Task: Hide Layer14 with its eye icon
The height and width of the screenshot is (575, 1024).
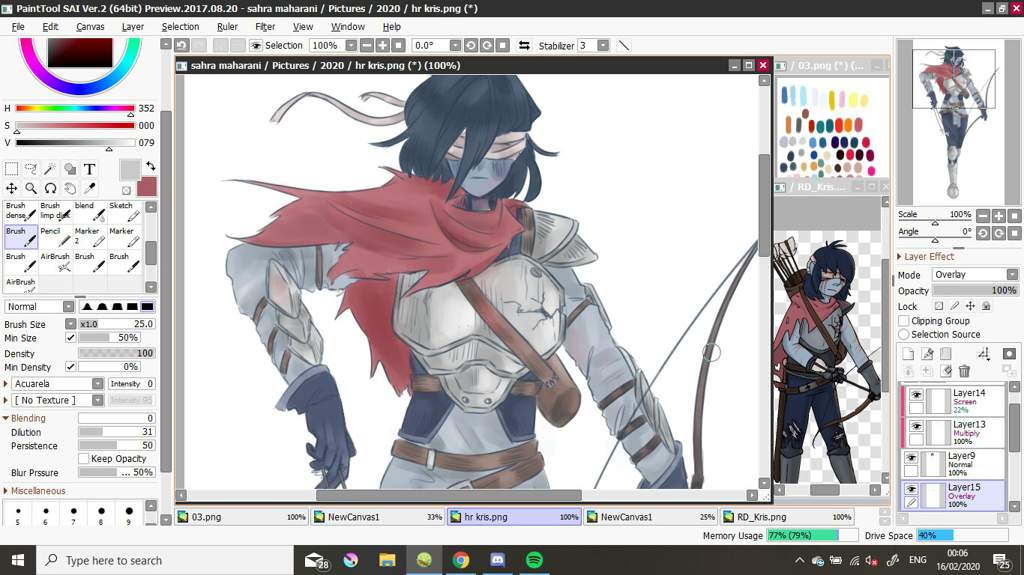Action: [916, 395]
